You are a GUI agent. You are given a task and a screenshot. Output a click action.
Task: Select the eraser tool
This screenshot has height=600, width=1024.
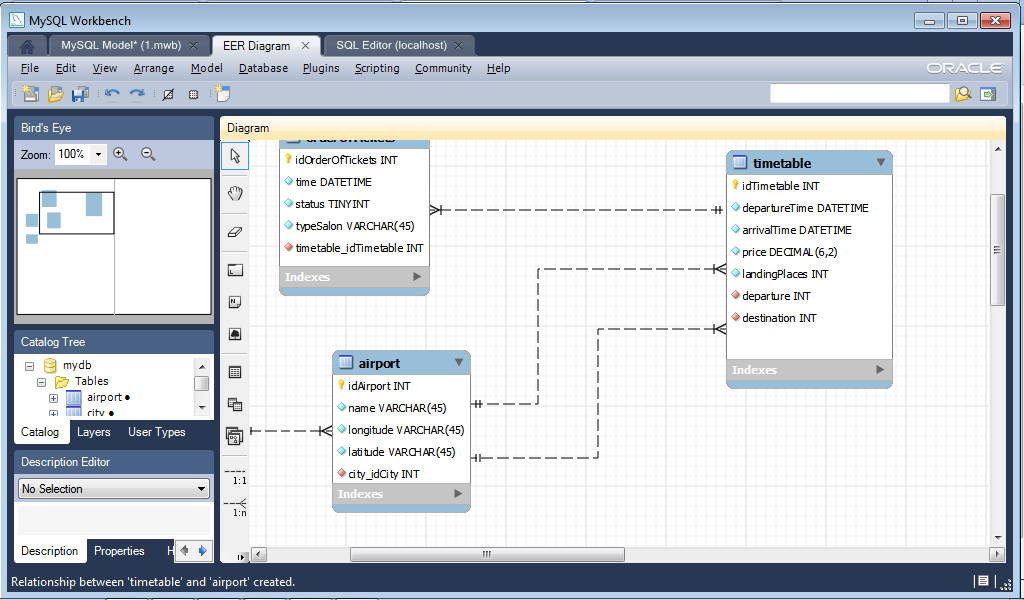[x=235, y=232]
